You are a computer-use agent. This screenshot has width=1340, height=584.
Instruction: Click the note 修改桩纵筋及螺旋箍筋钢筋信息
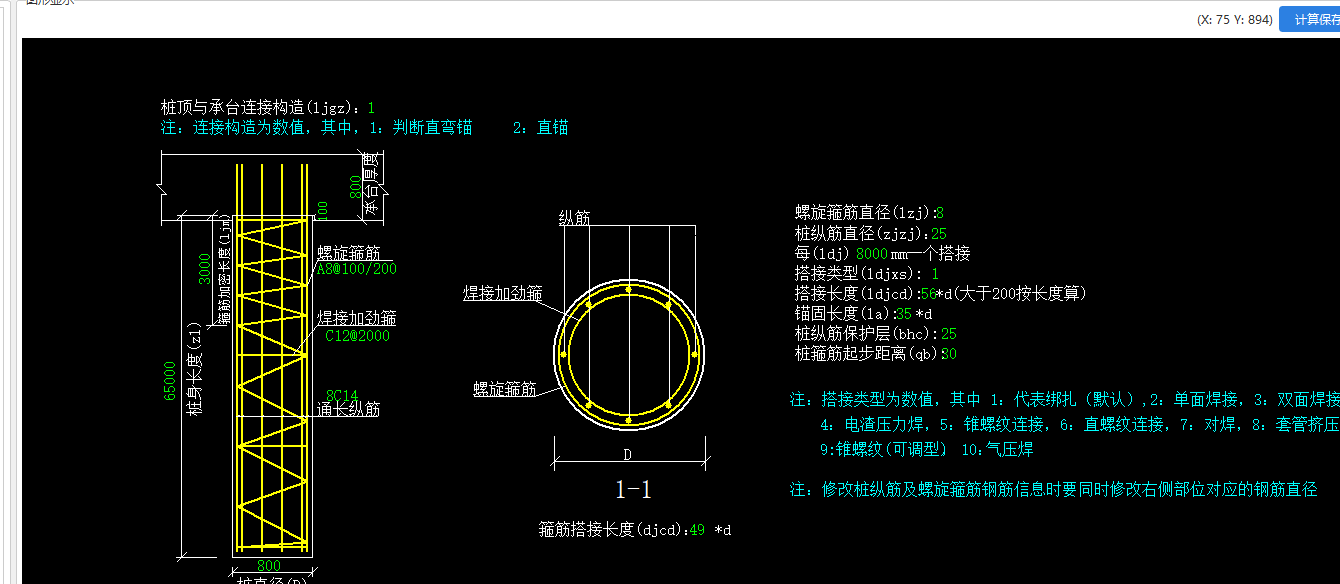[x=1053, y=490]
